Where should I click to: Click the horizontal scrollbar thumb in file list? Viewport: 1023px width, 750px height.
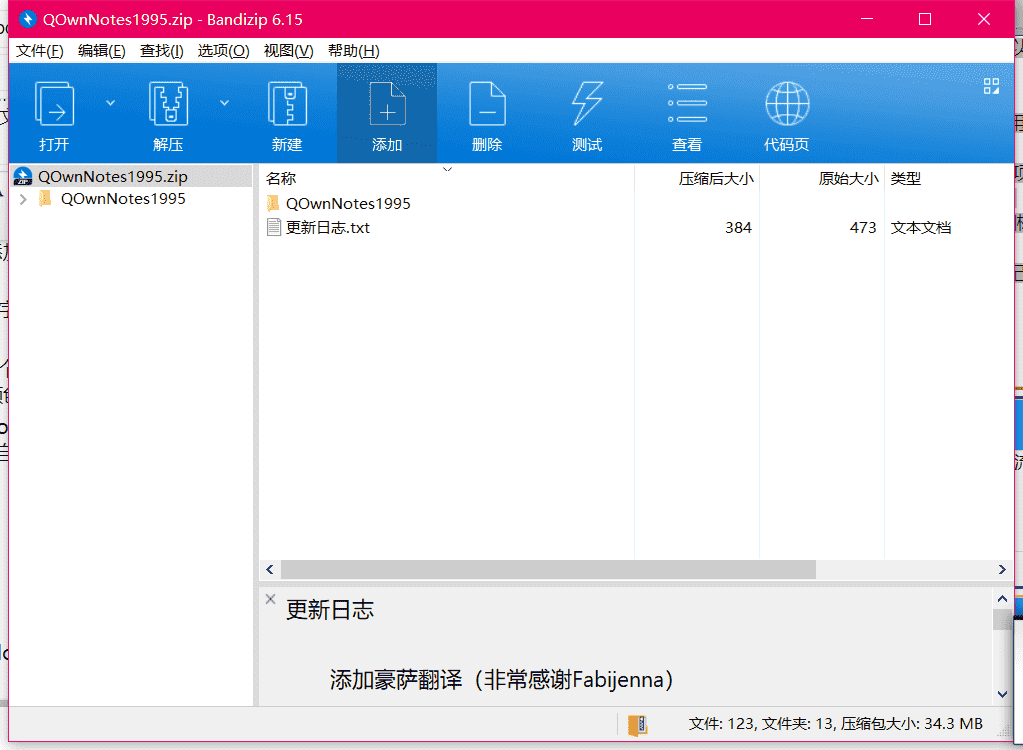[x=548, y=569]
